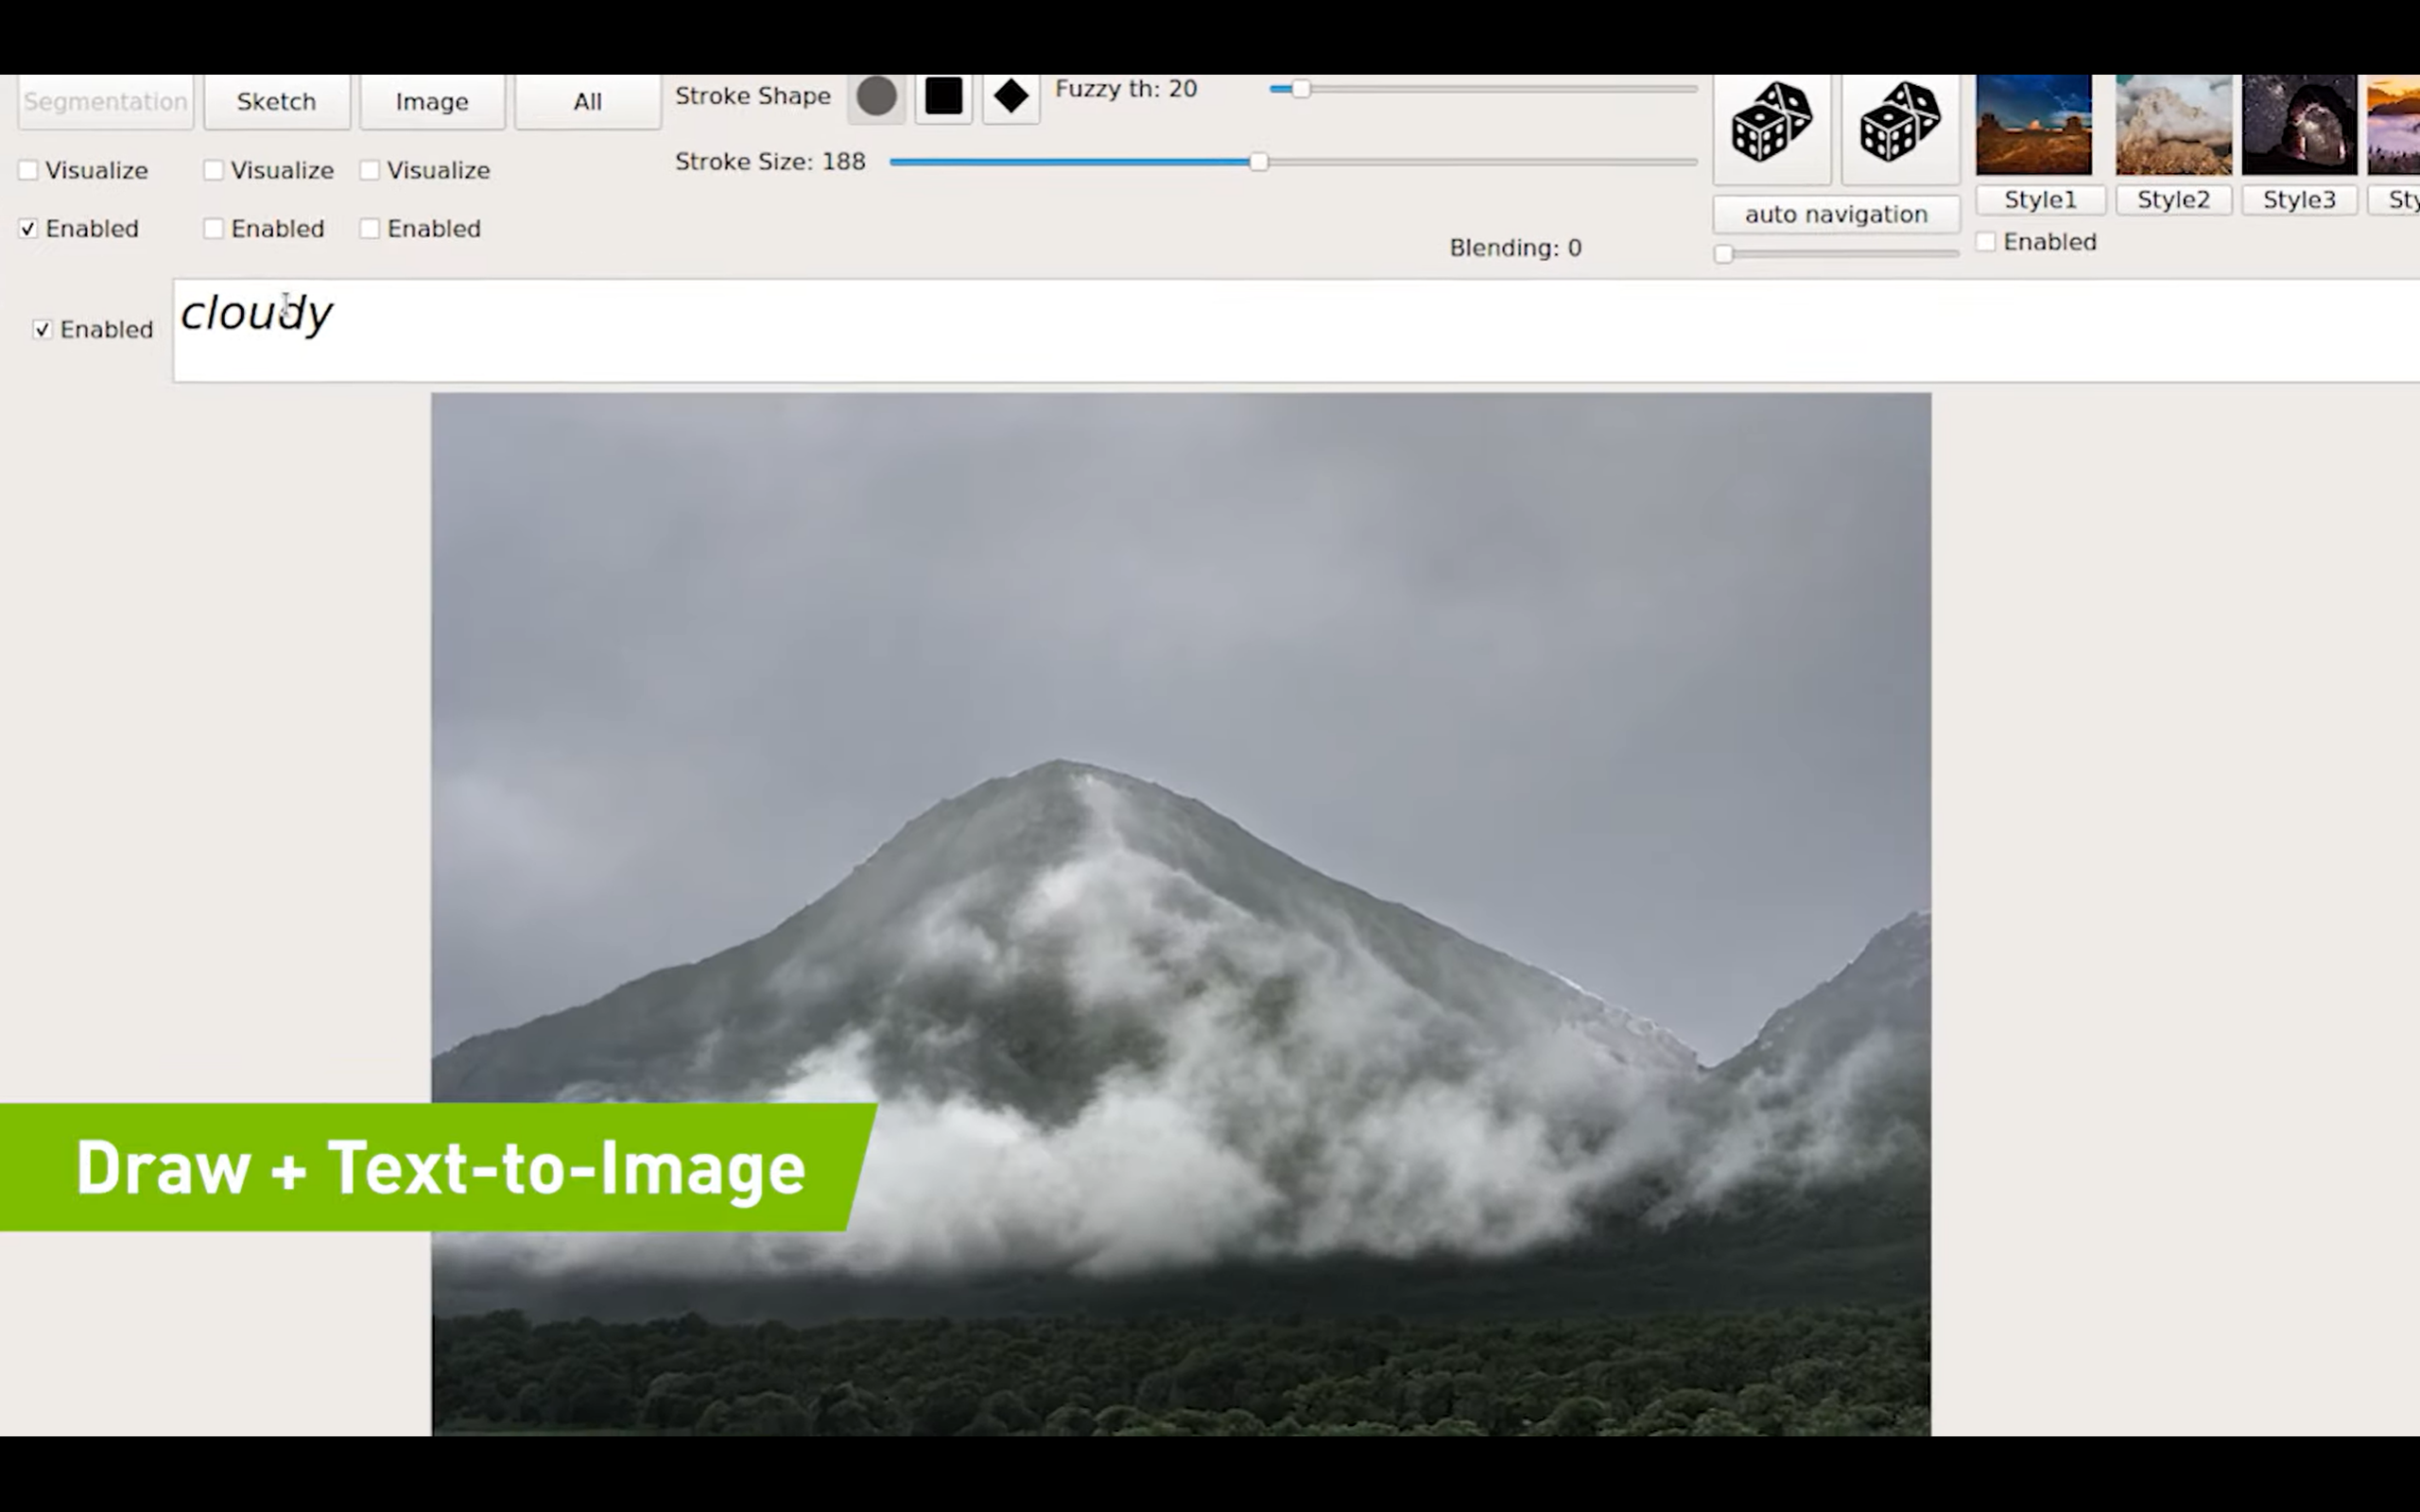The width and height of the screenshot is (2420, 1512).
Task: Toggle Enabled checkbox beside text prompt
Action: click(42, 330)
